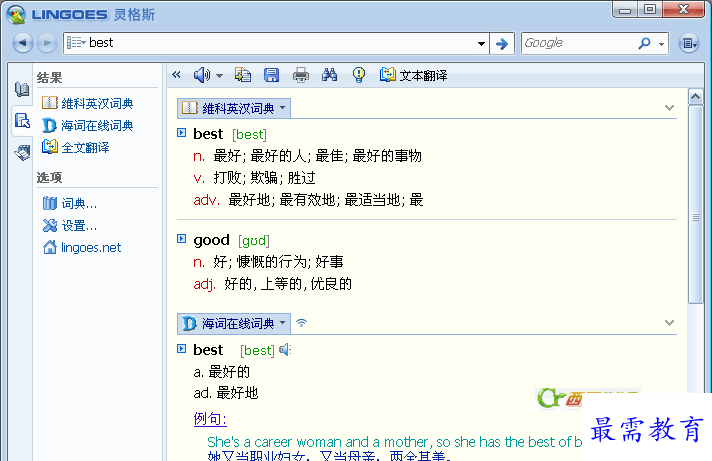Image resolution: width=712 pixels, height=461 pixels.
Task: Collapse the side panel with double chevron
Action: 177,74
